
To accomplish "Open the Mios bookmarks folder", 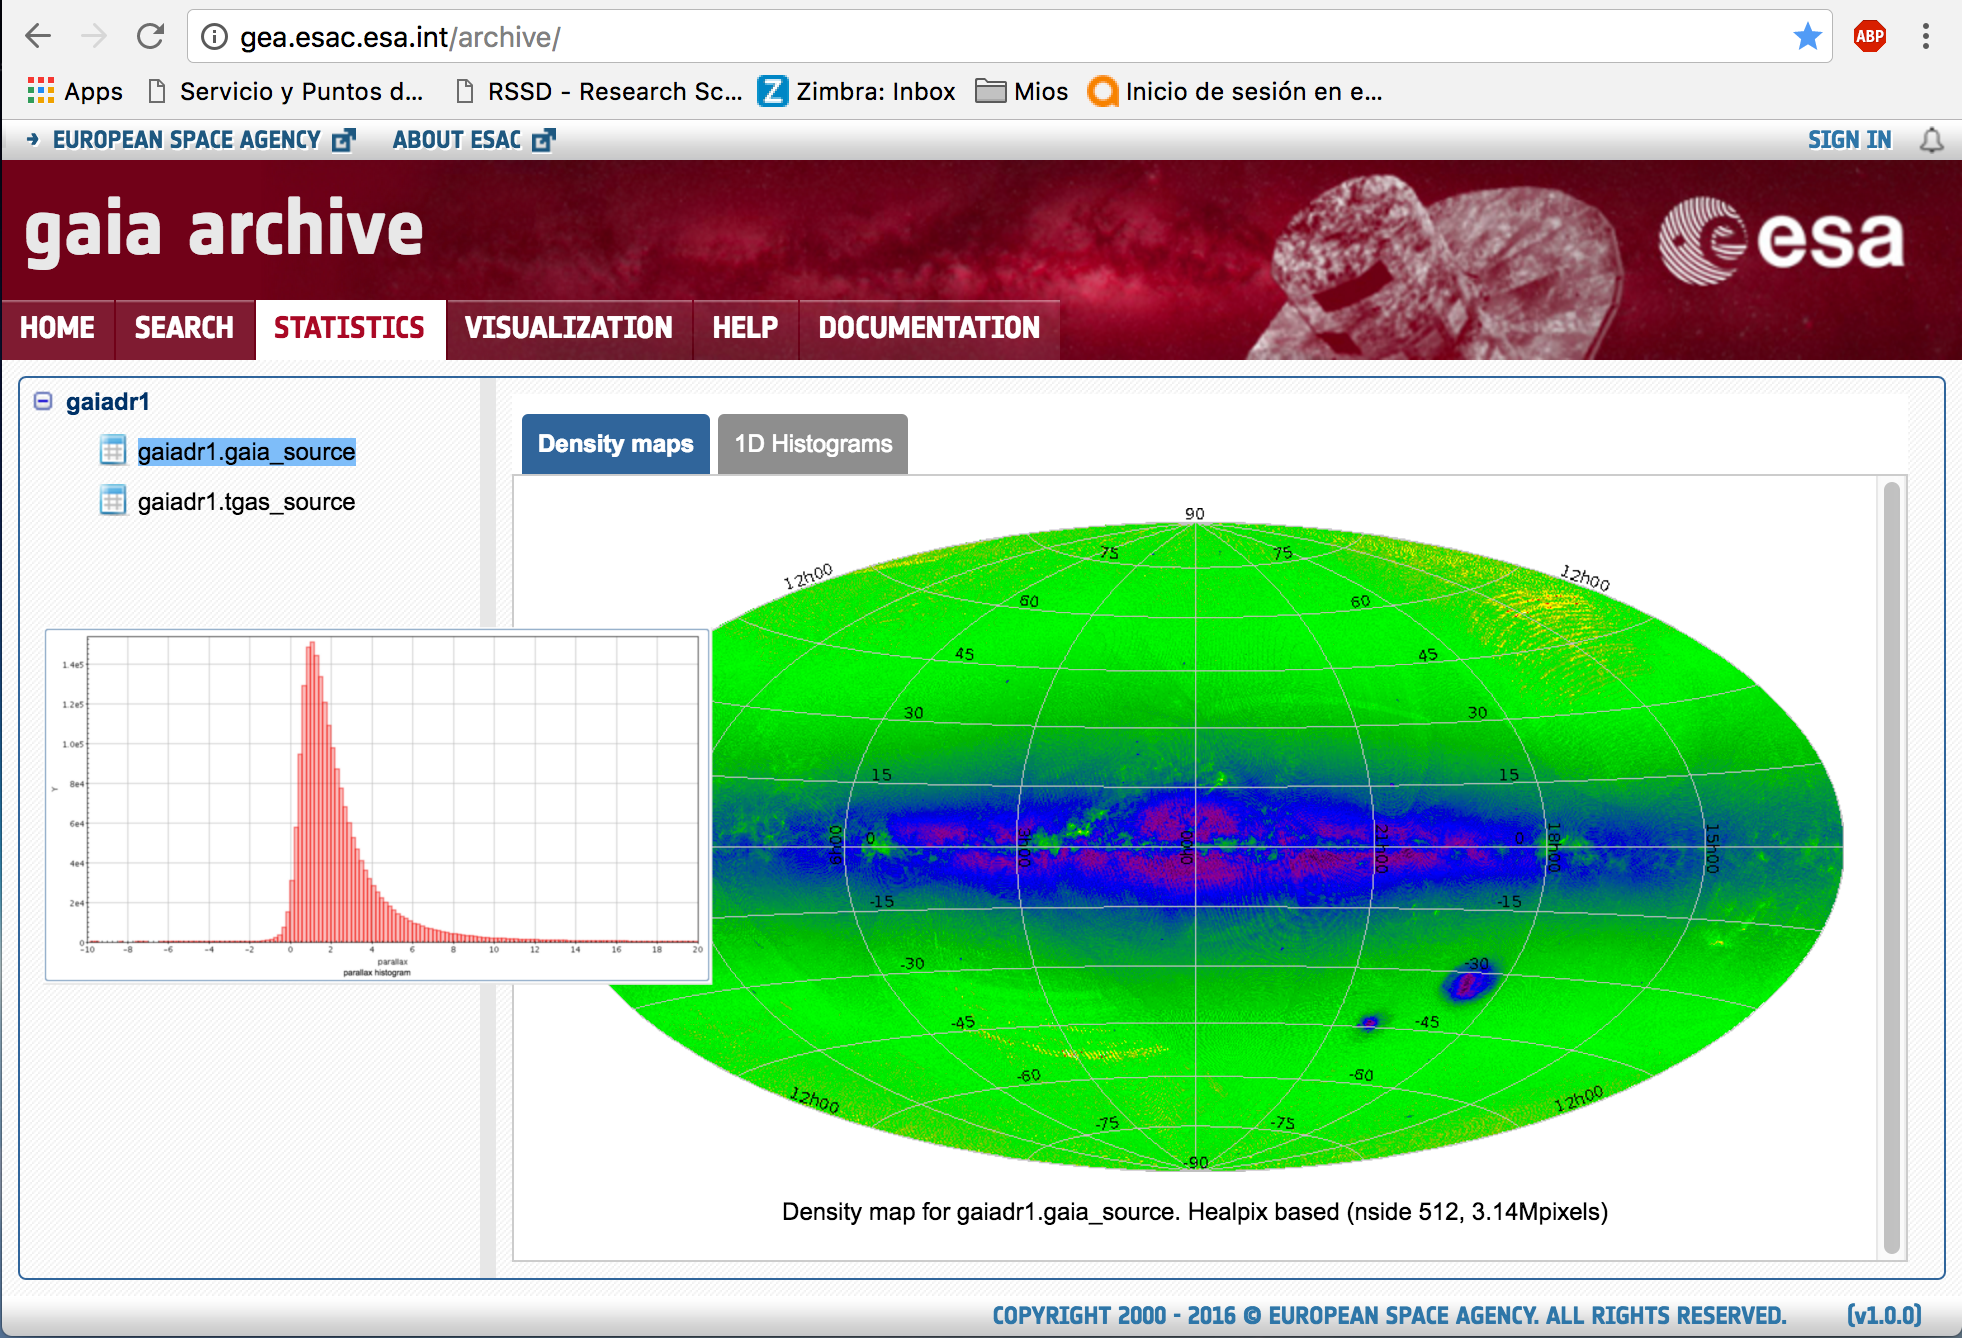I will pos(1022,91).
